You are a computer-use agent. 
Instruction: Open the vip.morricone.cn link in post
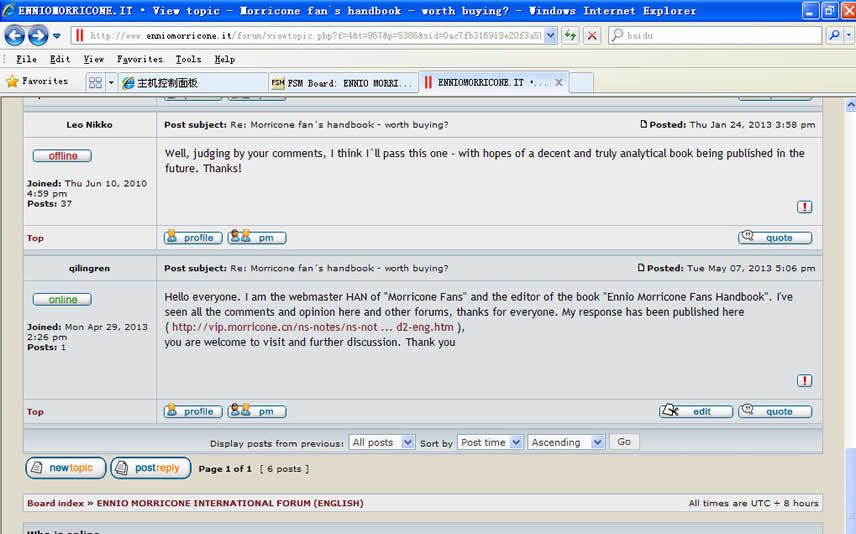(x=313, y=327)
